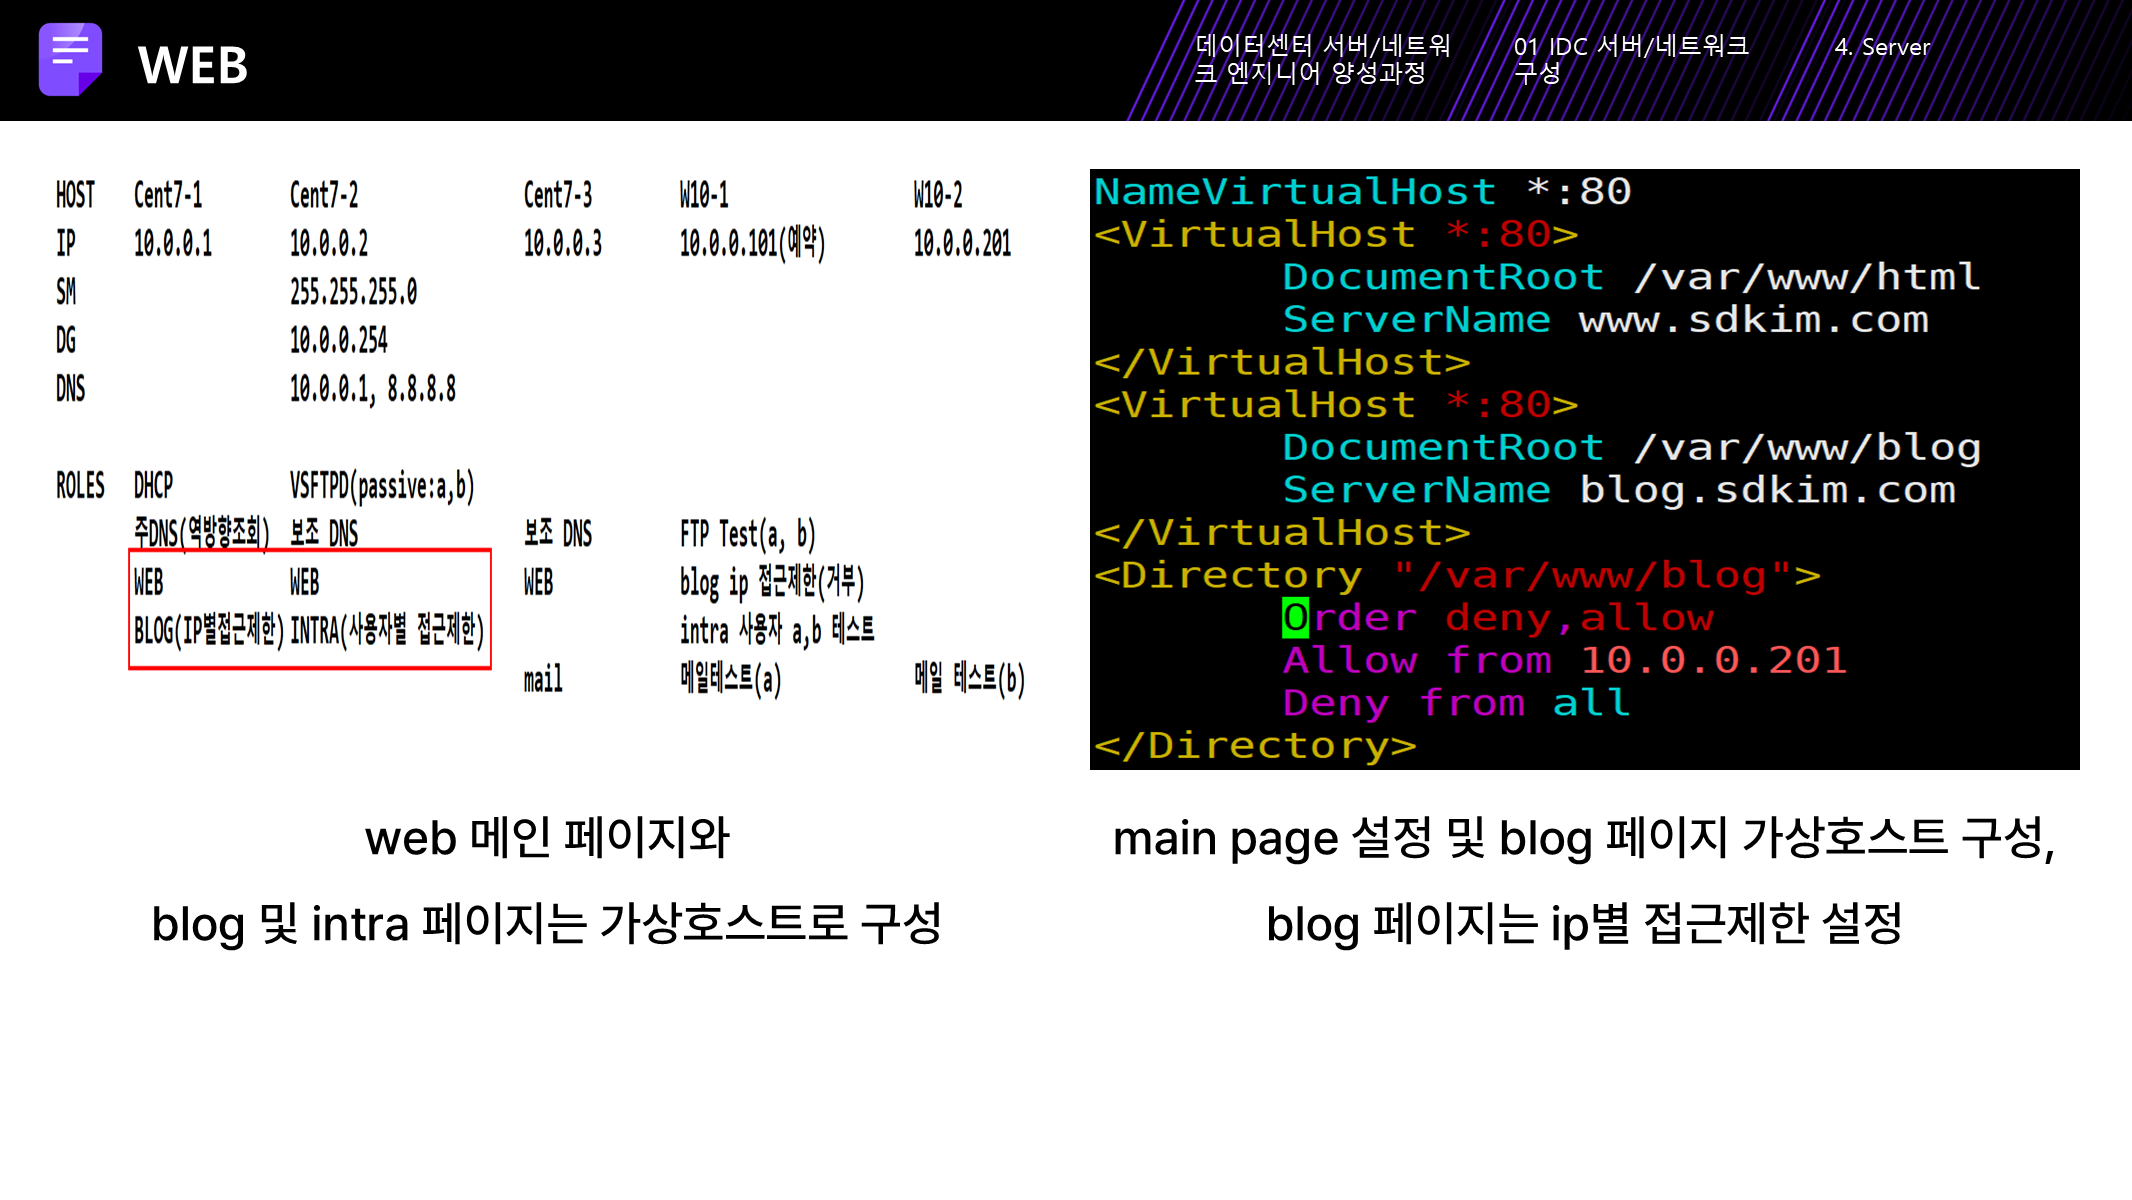Click the green highlighted cursor on Order

[x=1295, y=618]
